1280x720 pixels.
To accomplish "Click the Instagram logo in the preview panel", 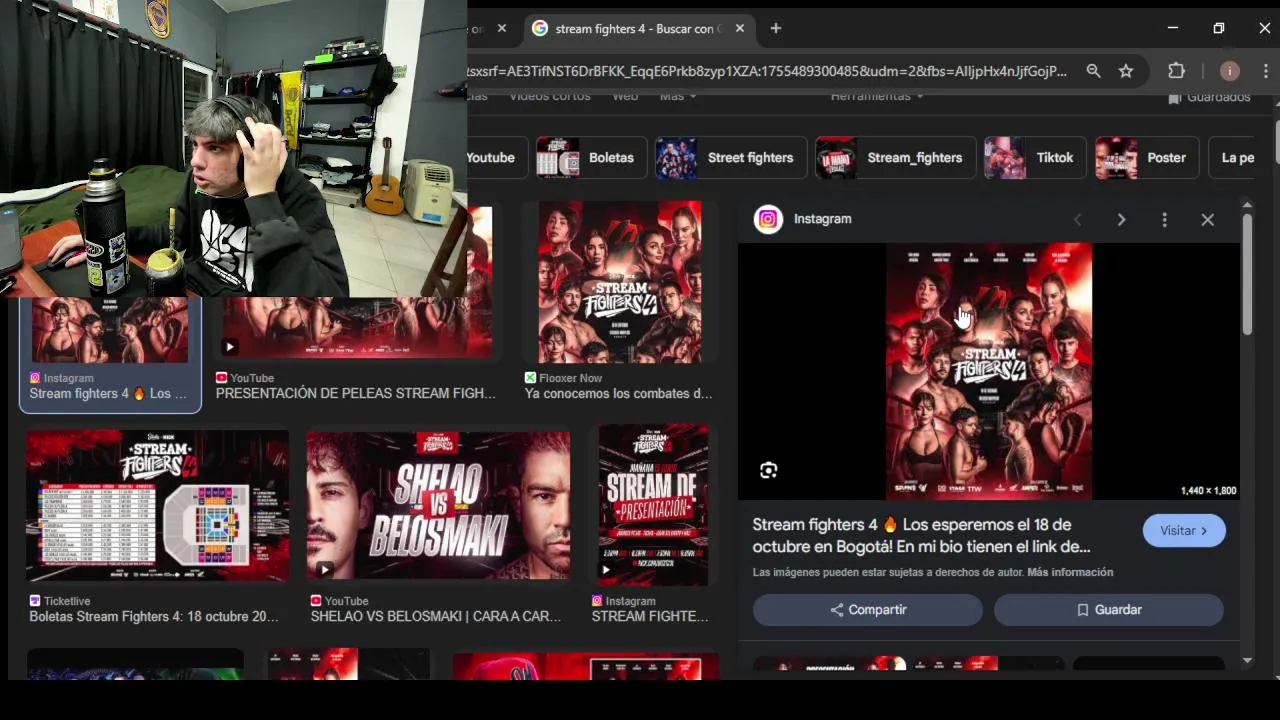I will pyautogui.click(x=768, y=219).
